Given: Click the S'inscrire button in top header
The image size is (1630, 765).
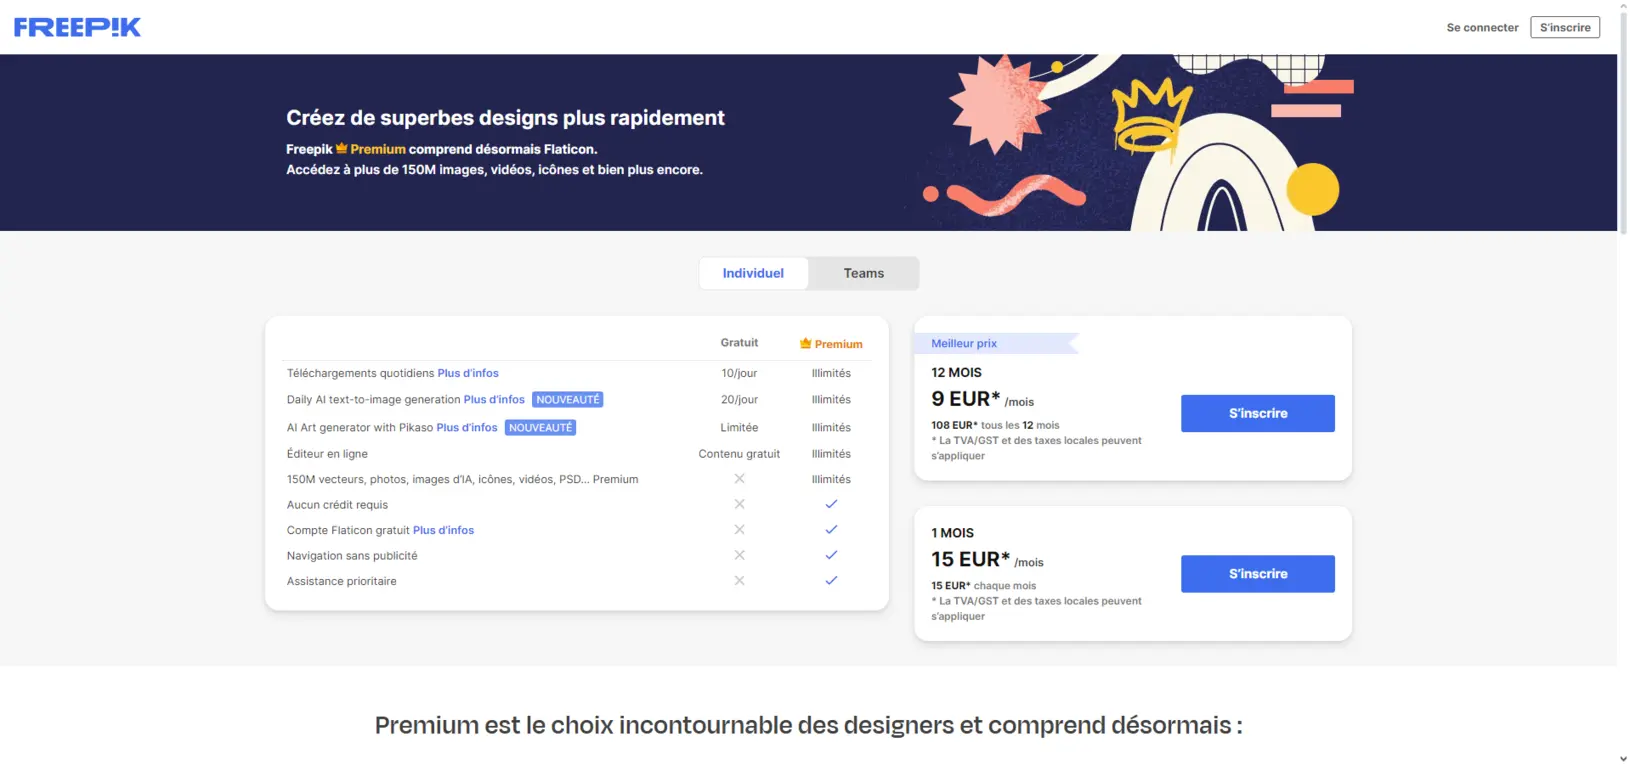Looking at the screenshot, I should 1565,27.
